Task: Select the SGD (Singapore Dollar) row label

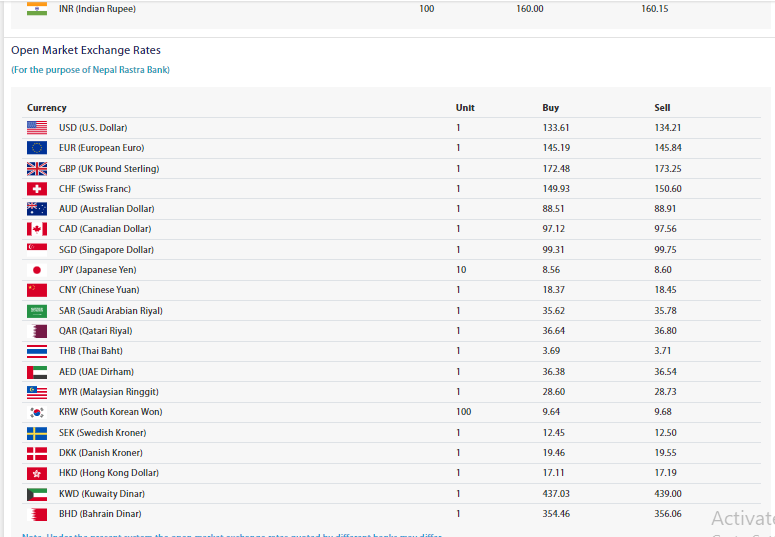Action: pos(106,250)
